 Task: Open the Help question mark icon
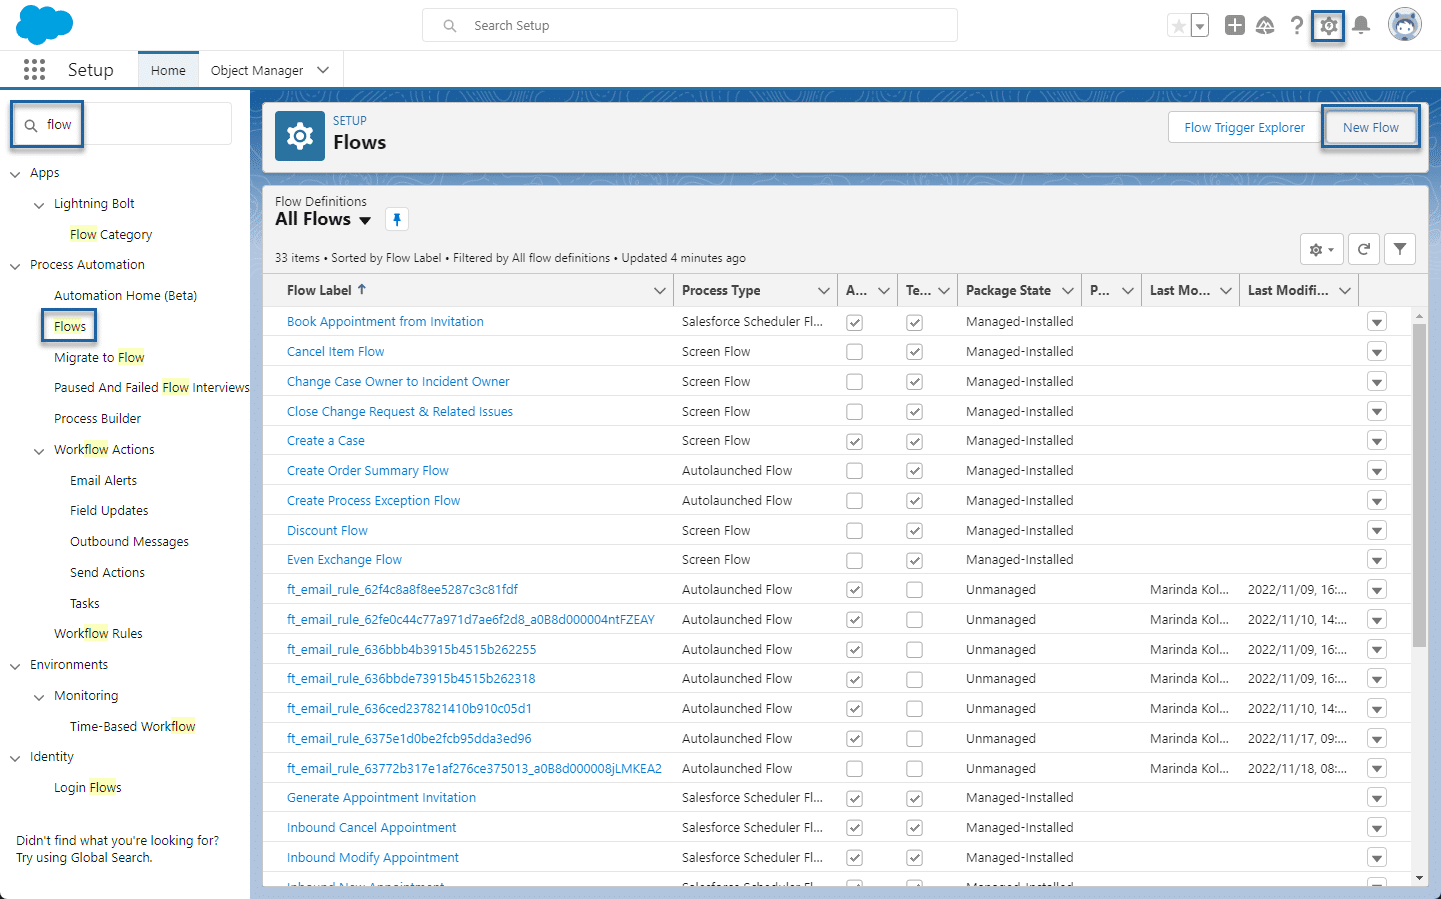[x=1297, y=25]
